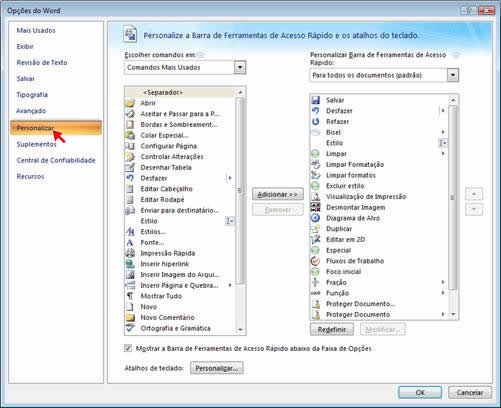Expand the Proteger Documento submenu arrow

coord(443,314)
